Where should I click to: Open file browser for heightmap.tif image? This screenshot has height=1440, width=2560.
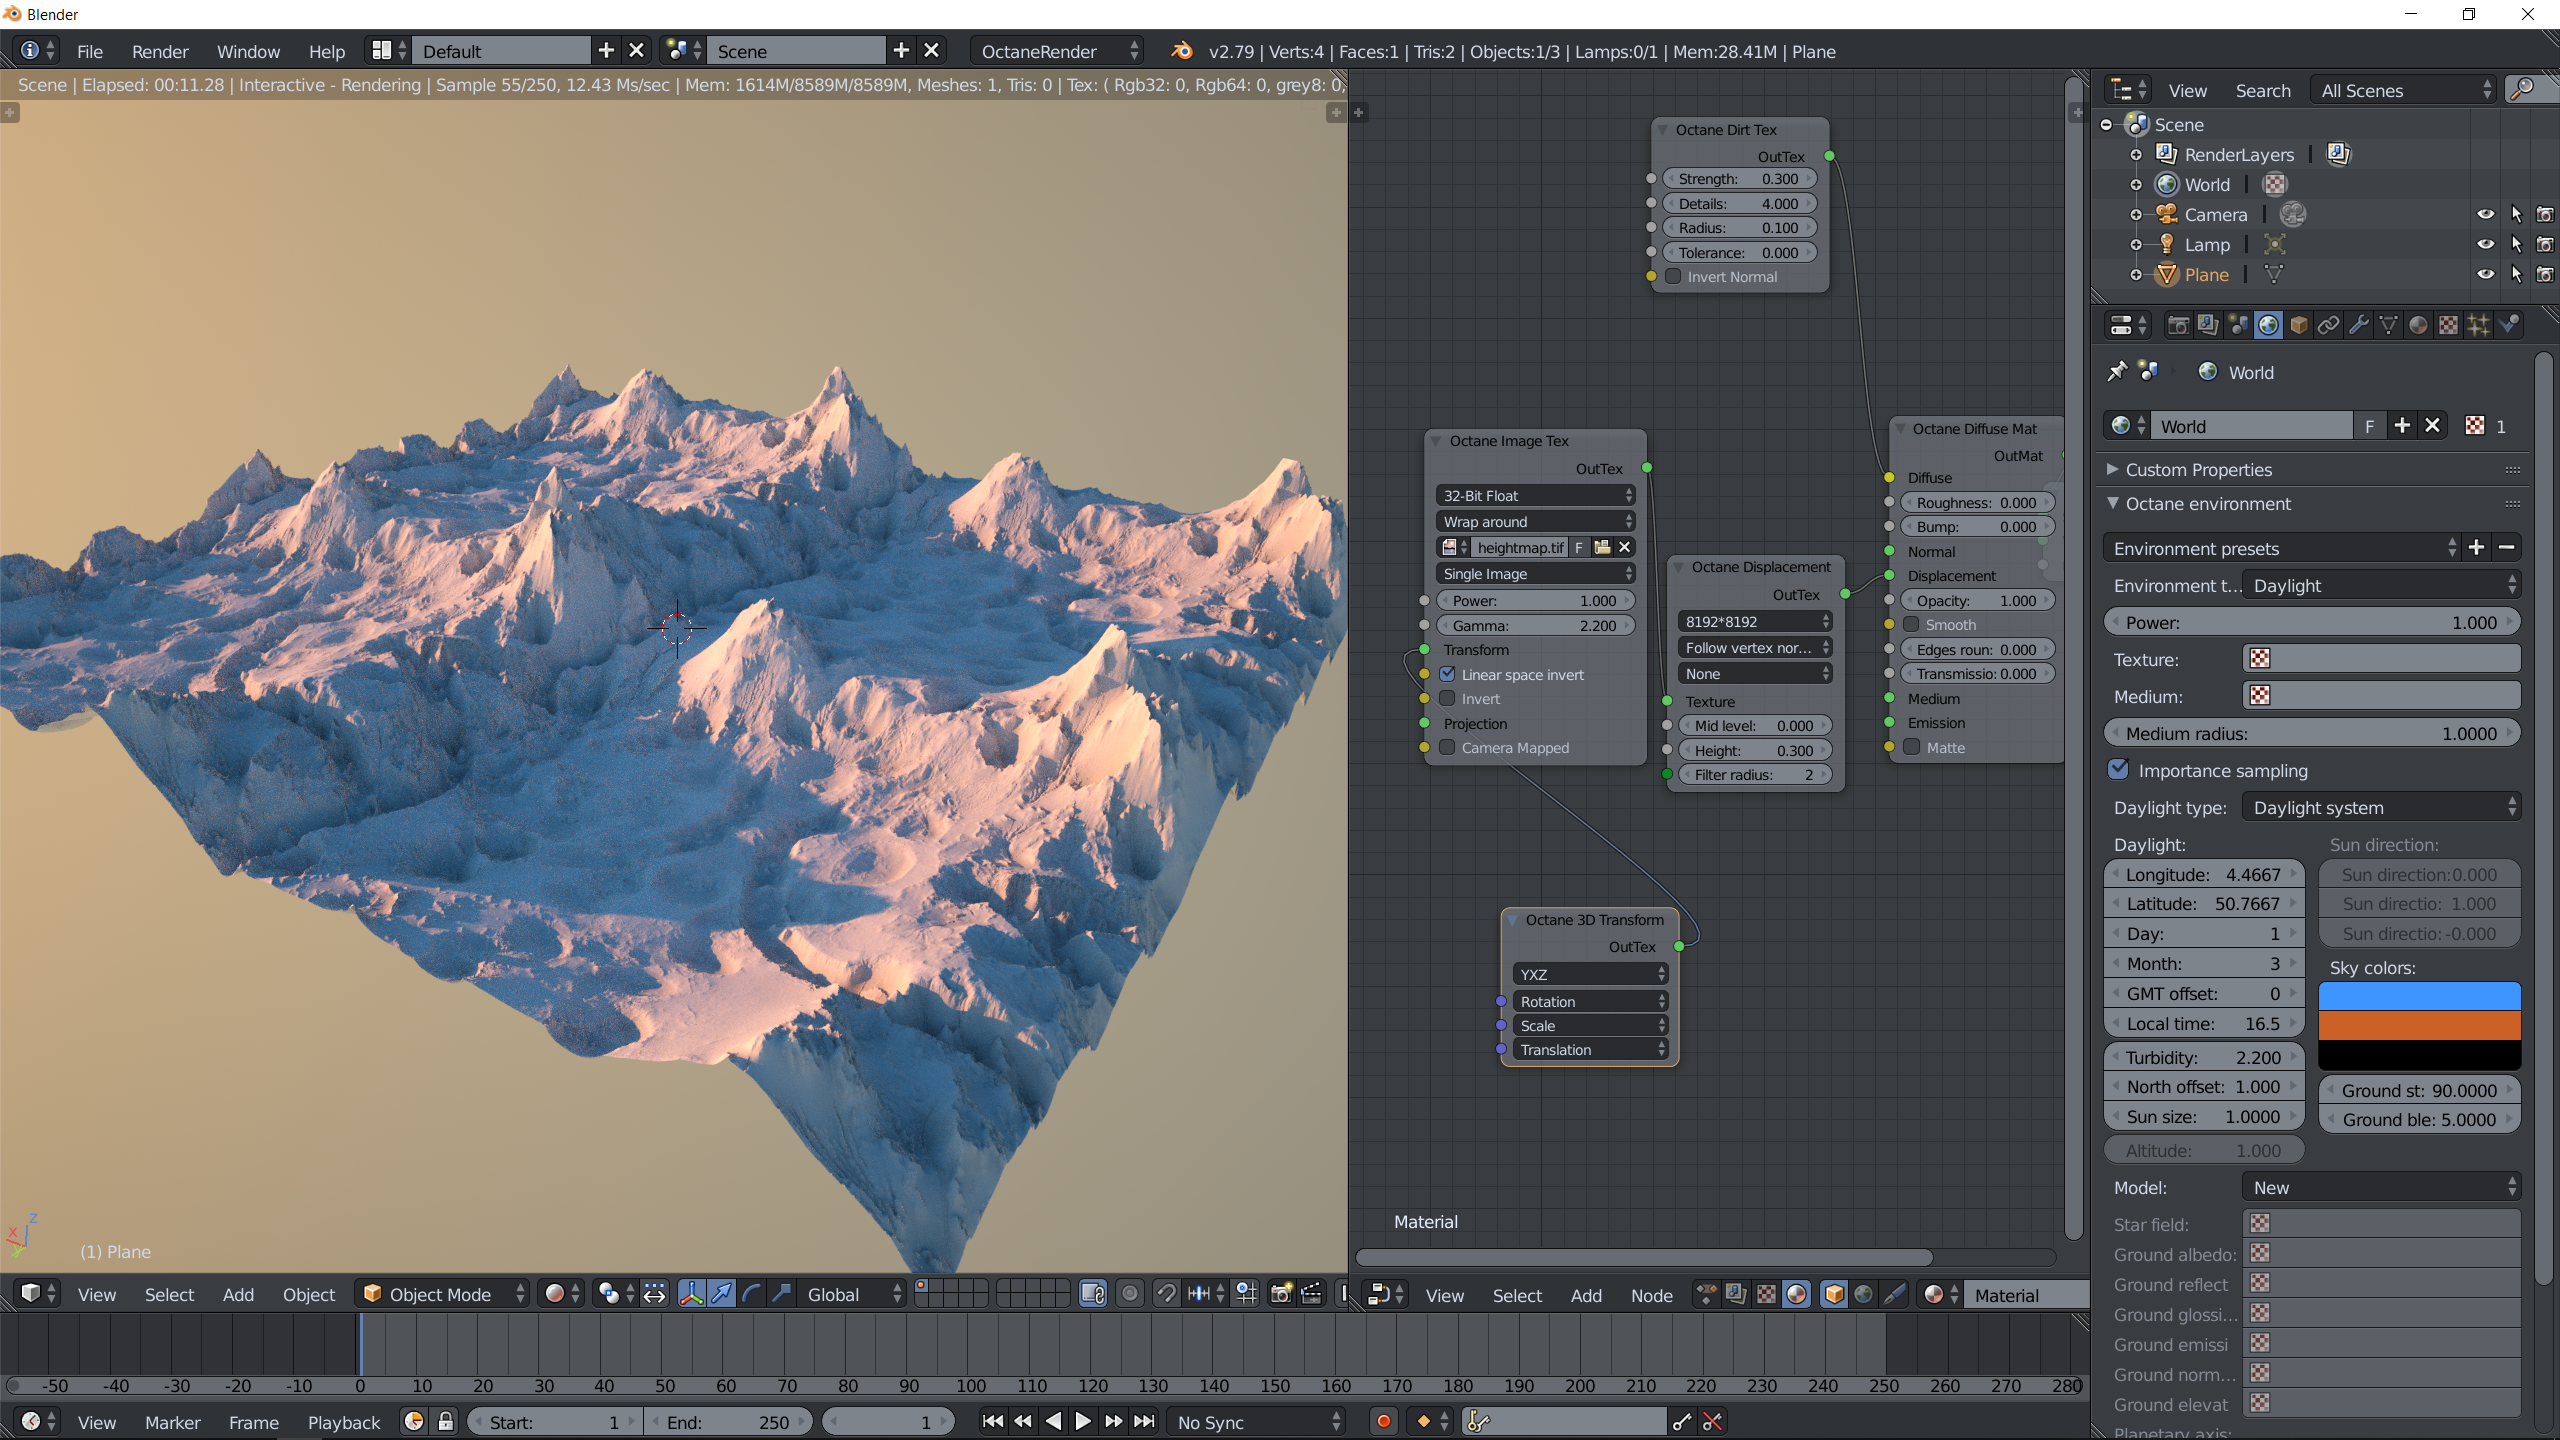pos(1602,547)
